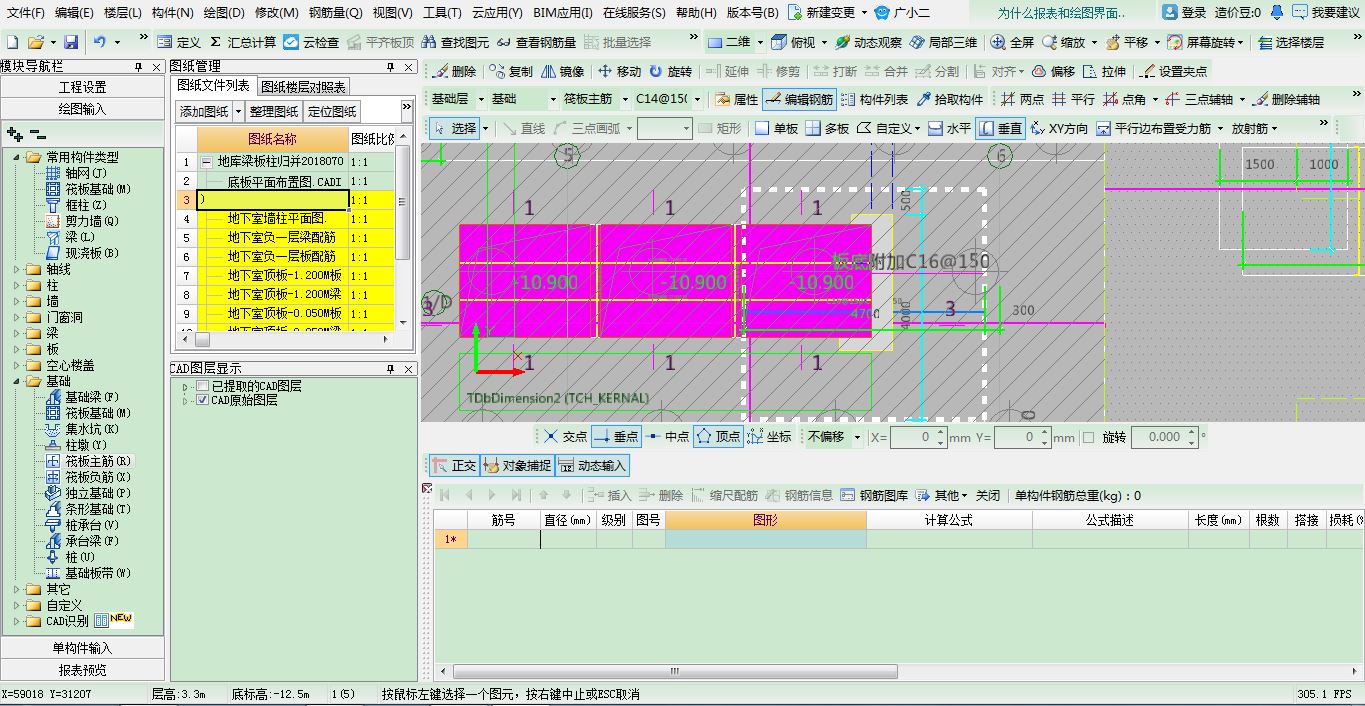Toggle 交点 intersection snap
Viewport: 1365px width, 706px height.
coord(565,436)
